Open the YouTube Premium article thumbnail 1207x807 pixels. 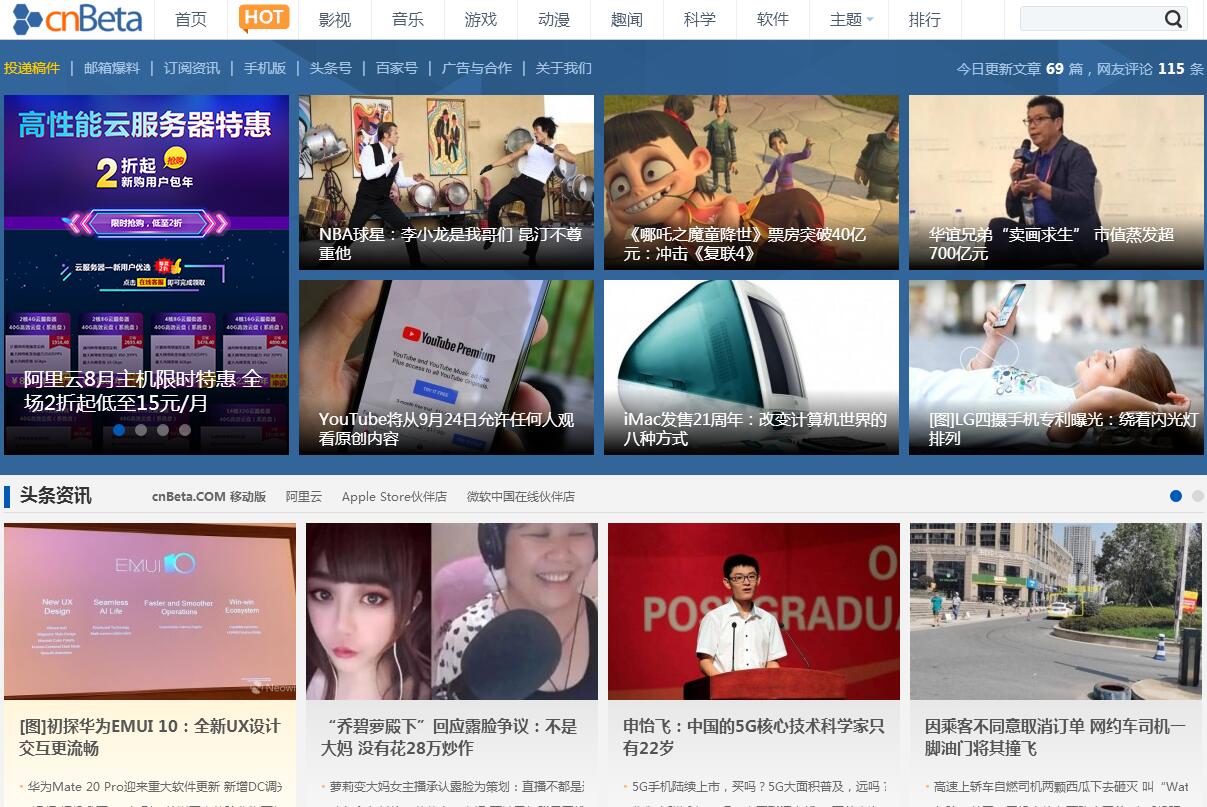pyautogui.click(x=446, y=367)
